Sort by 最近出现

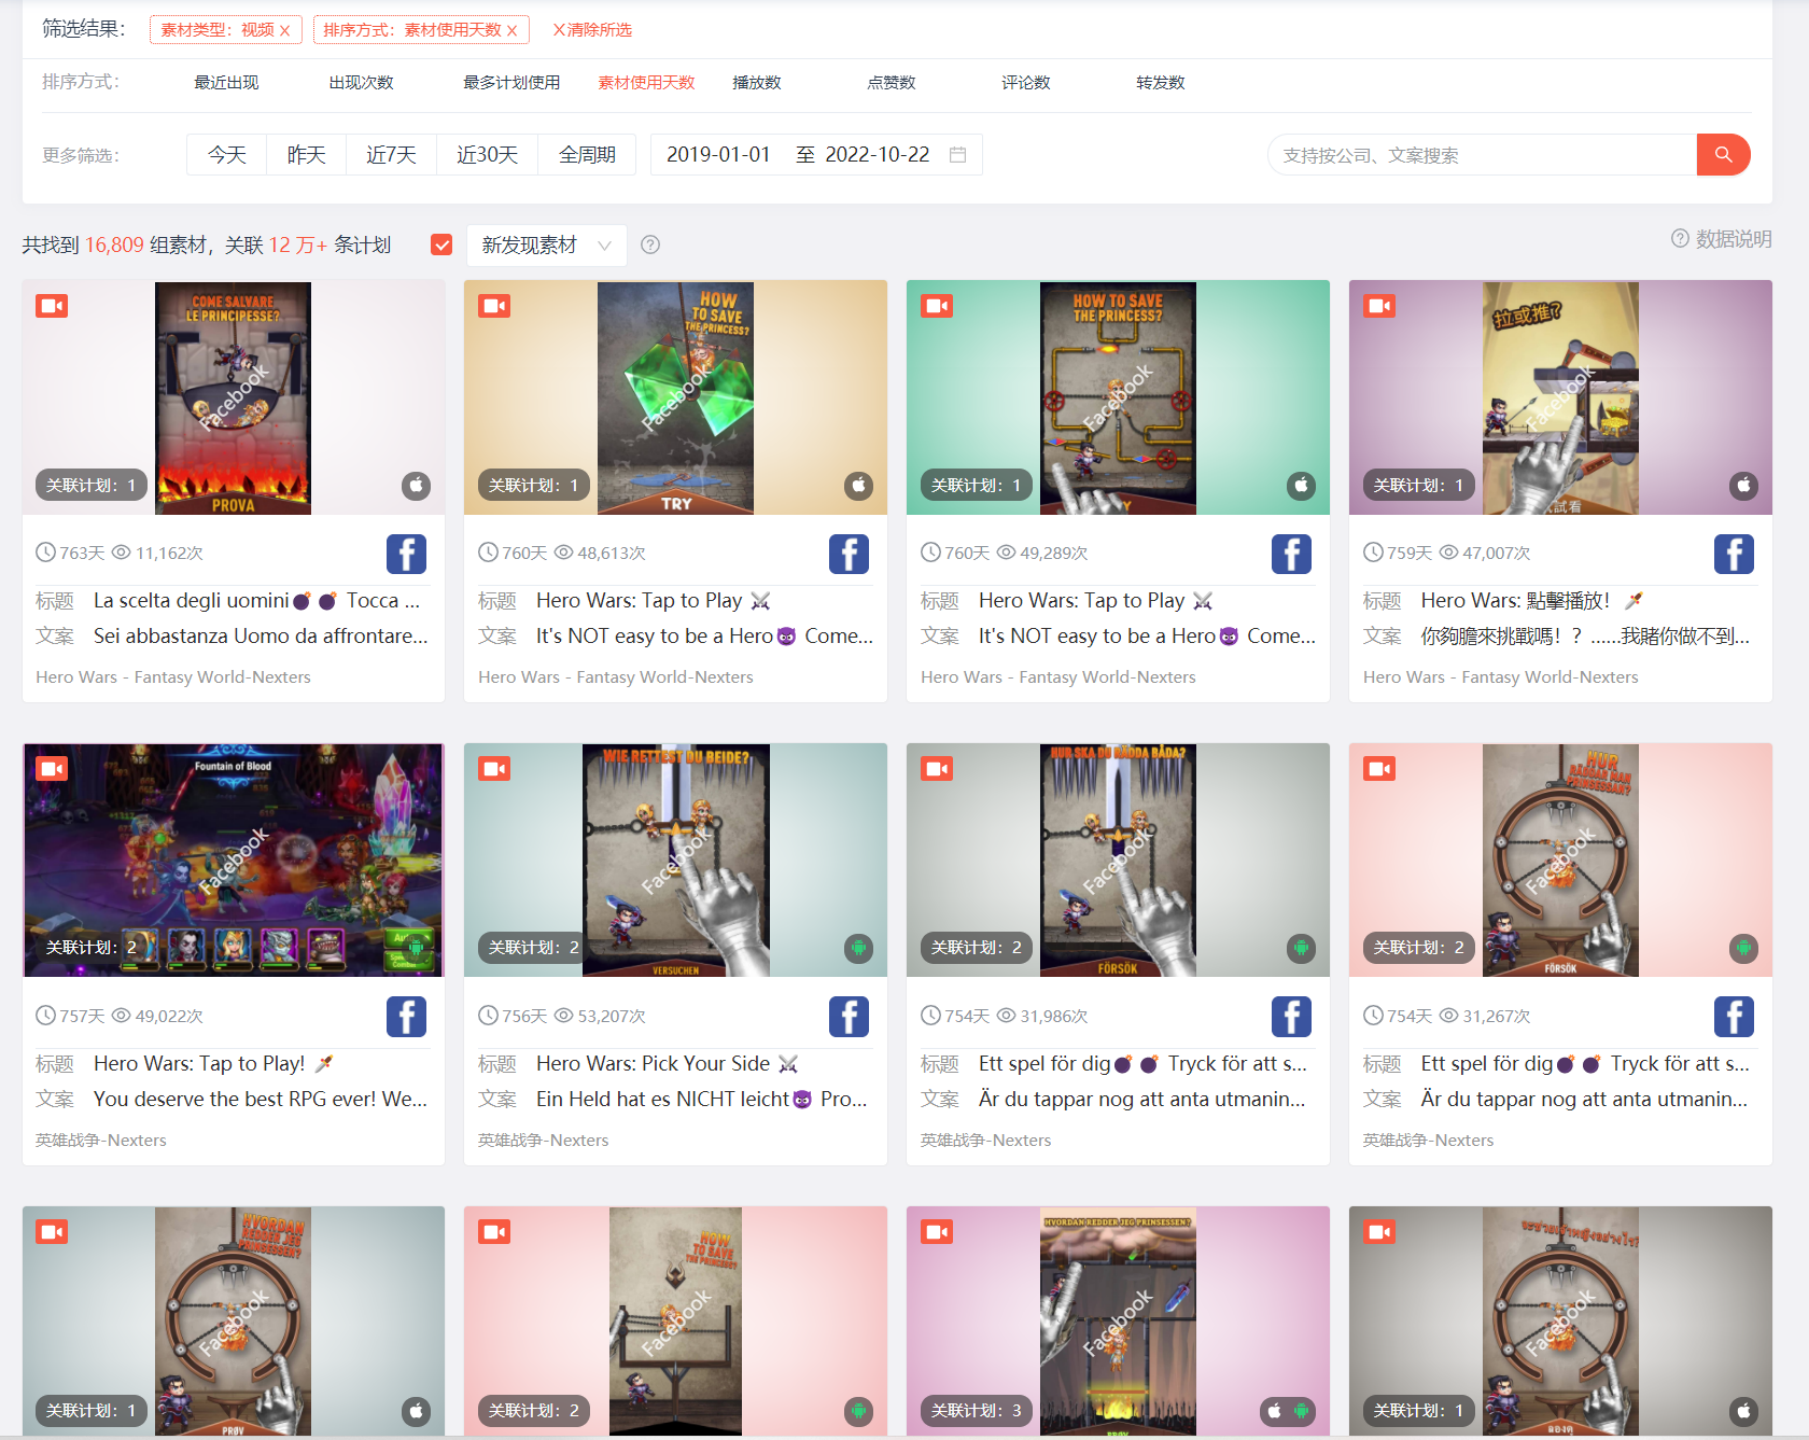(226, 83)
